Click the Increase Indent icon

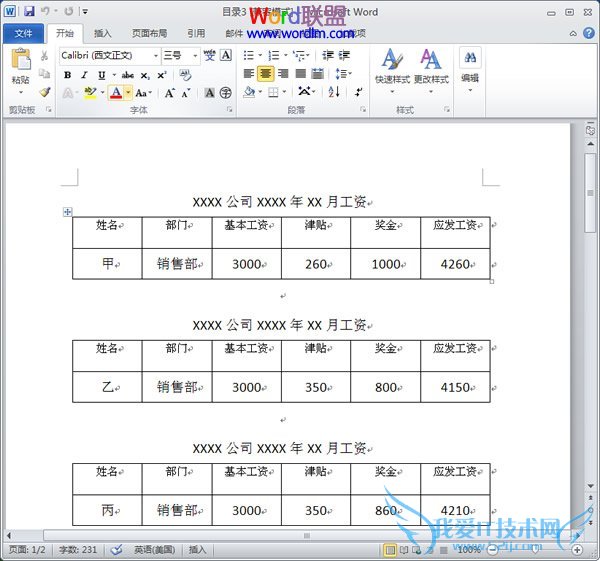pyautogui.click(x=344, y=55)
